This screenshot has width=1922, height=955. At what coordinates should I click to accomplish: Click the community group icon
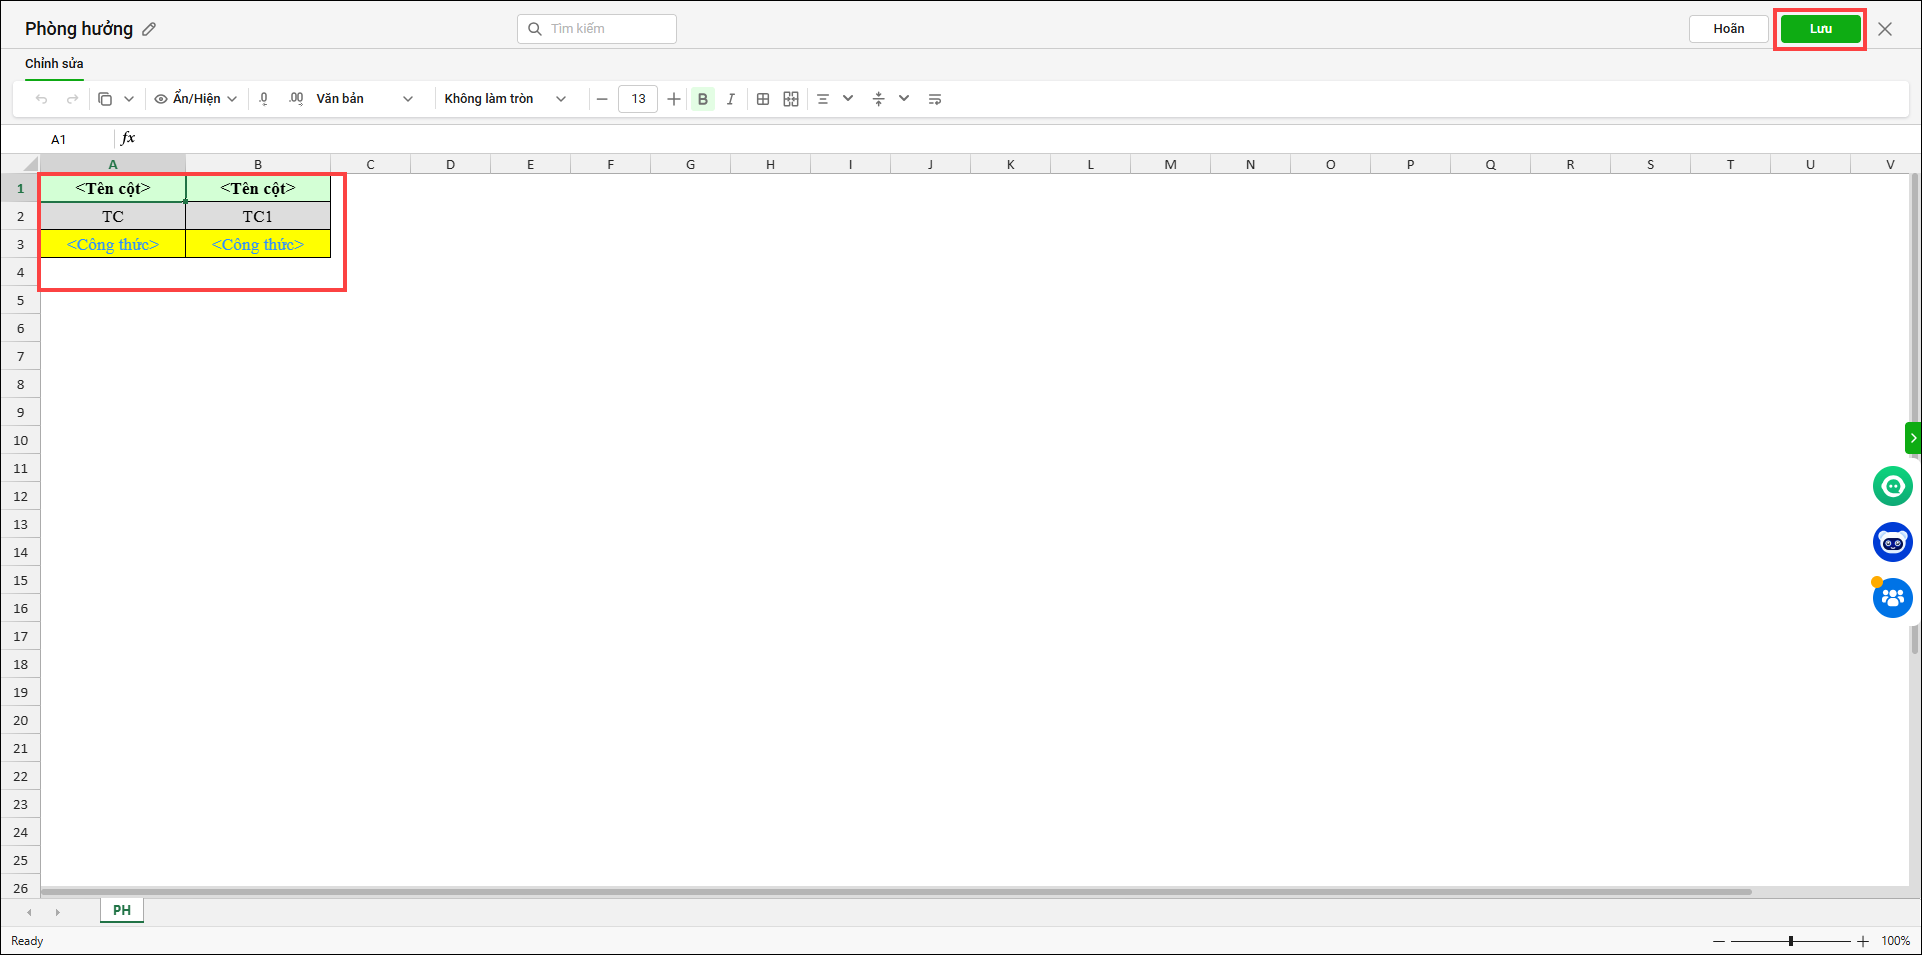pos(1892,598)
